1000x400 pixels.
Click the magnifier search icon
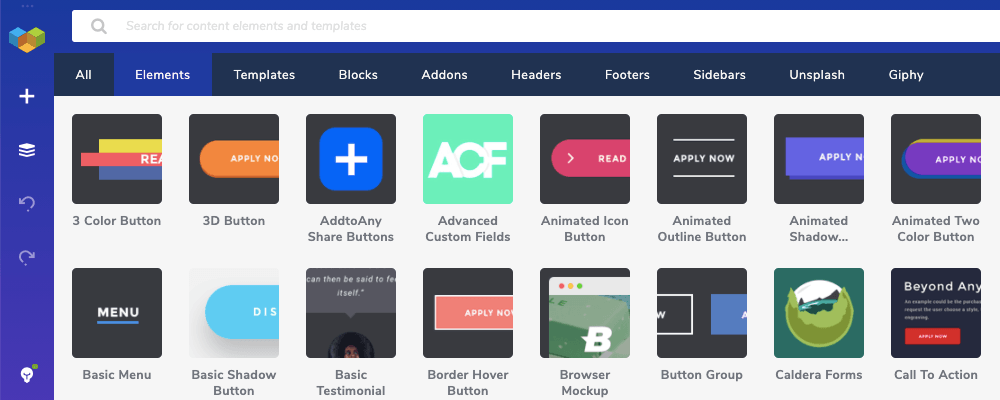[x=99, y=26]
